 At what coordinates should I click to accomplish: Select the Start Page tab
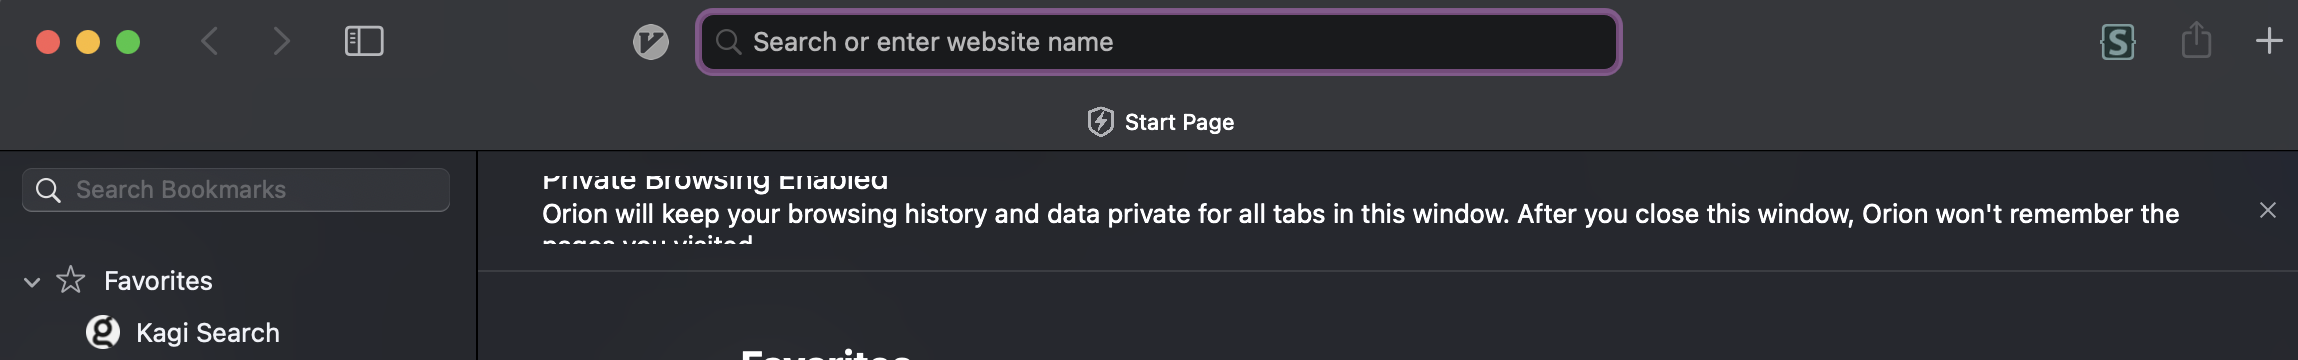pos(1160,122)
